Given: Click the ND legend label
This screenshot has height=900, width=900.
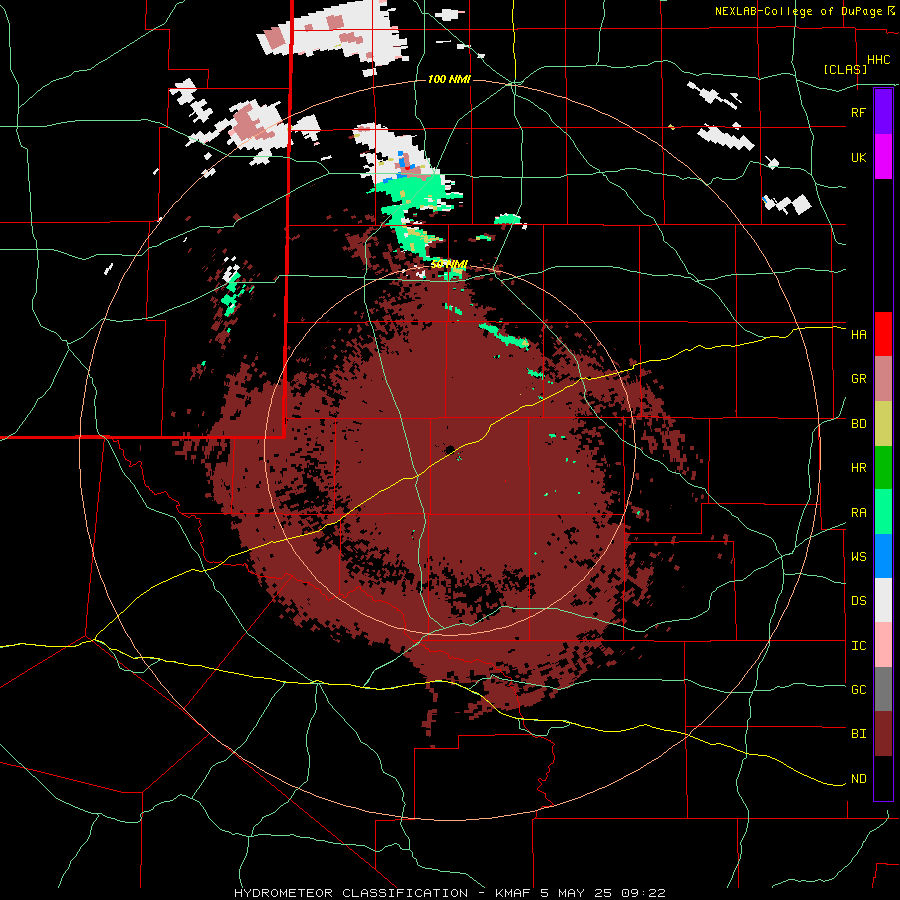Looking at the screenshot, I should (x=858, y=779).
